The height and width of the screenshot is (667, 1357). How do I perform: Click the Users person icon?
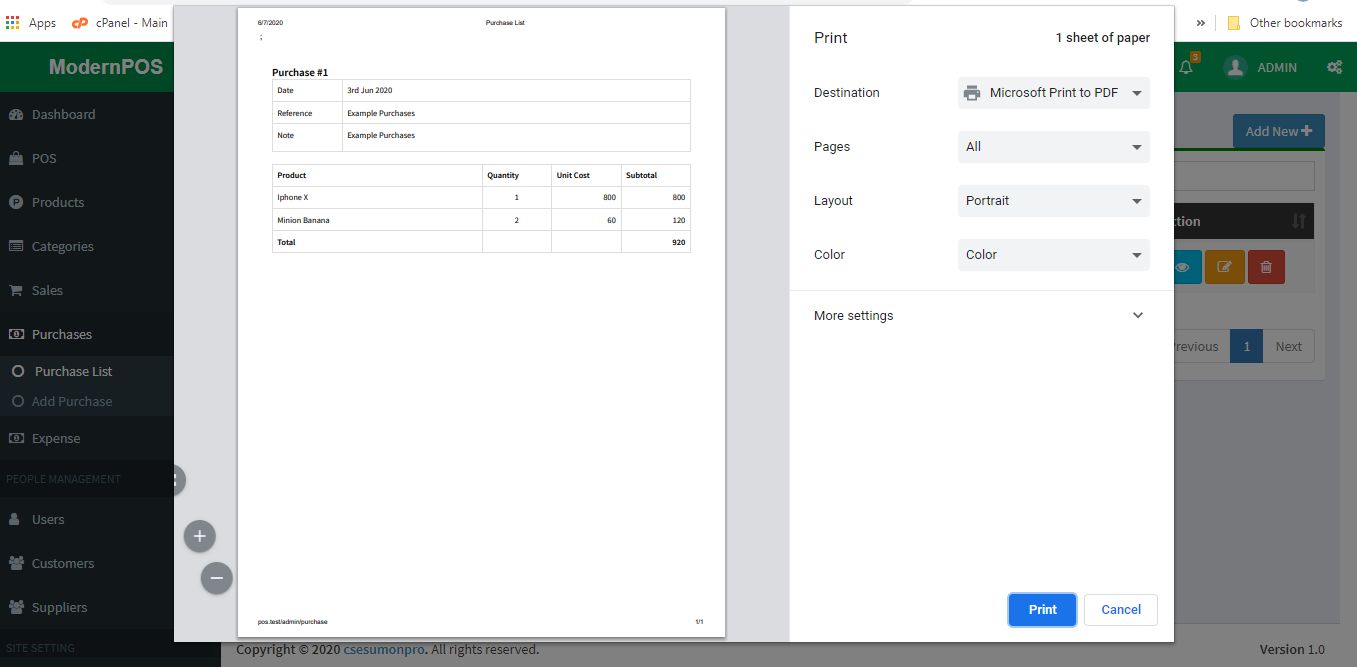(15, 519)
